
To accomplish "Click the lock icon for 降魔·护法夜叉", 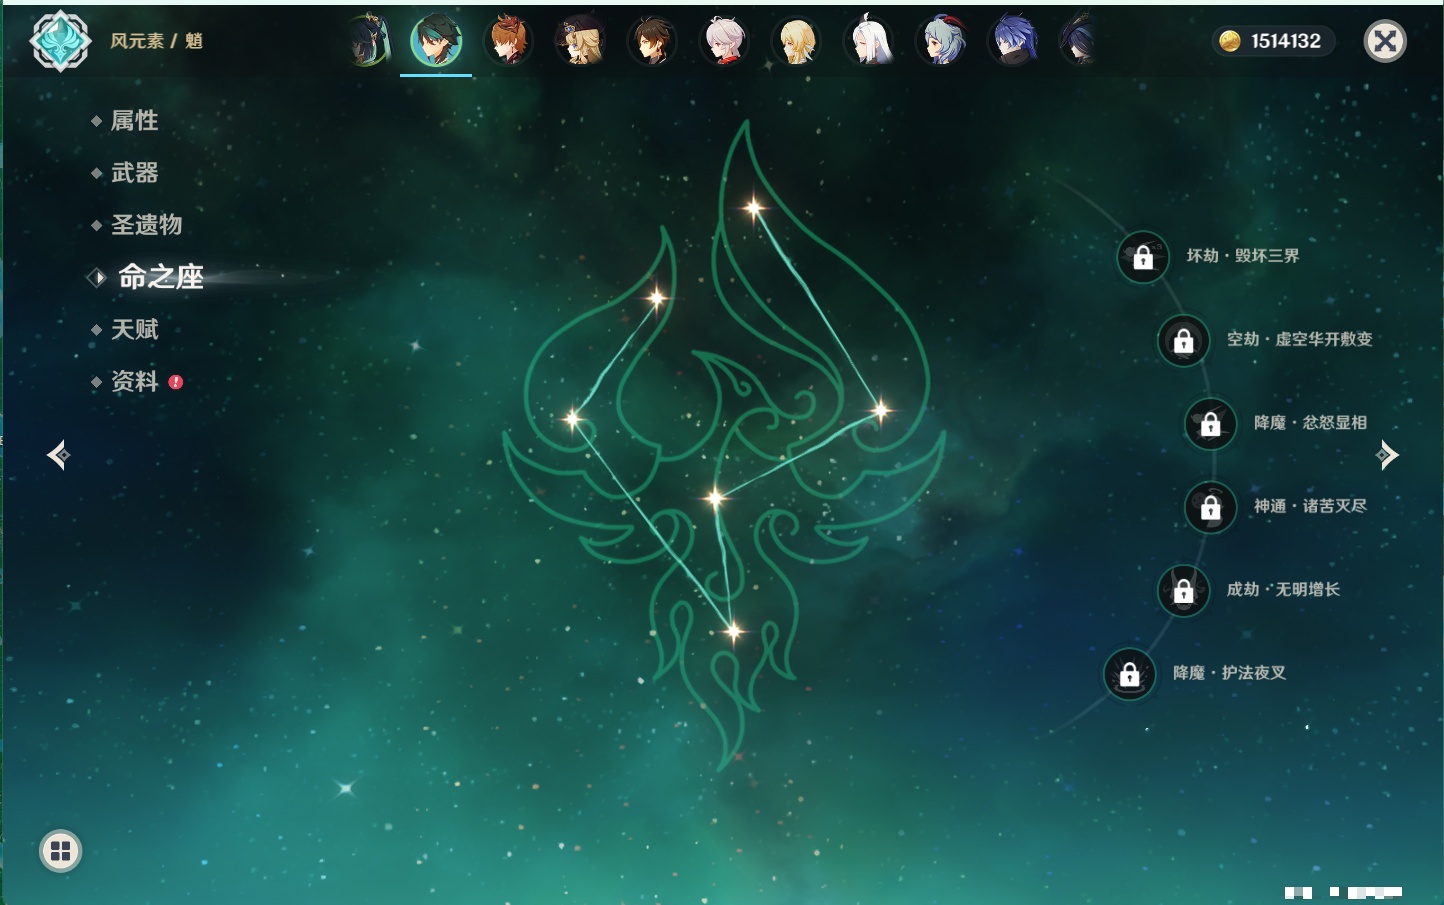I will (1129, 674).
